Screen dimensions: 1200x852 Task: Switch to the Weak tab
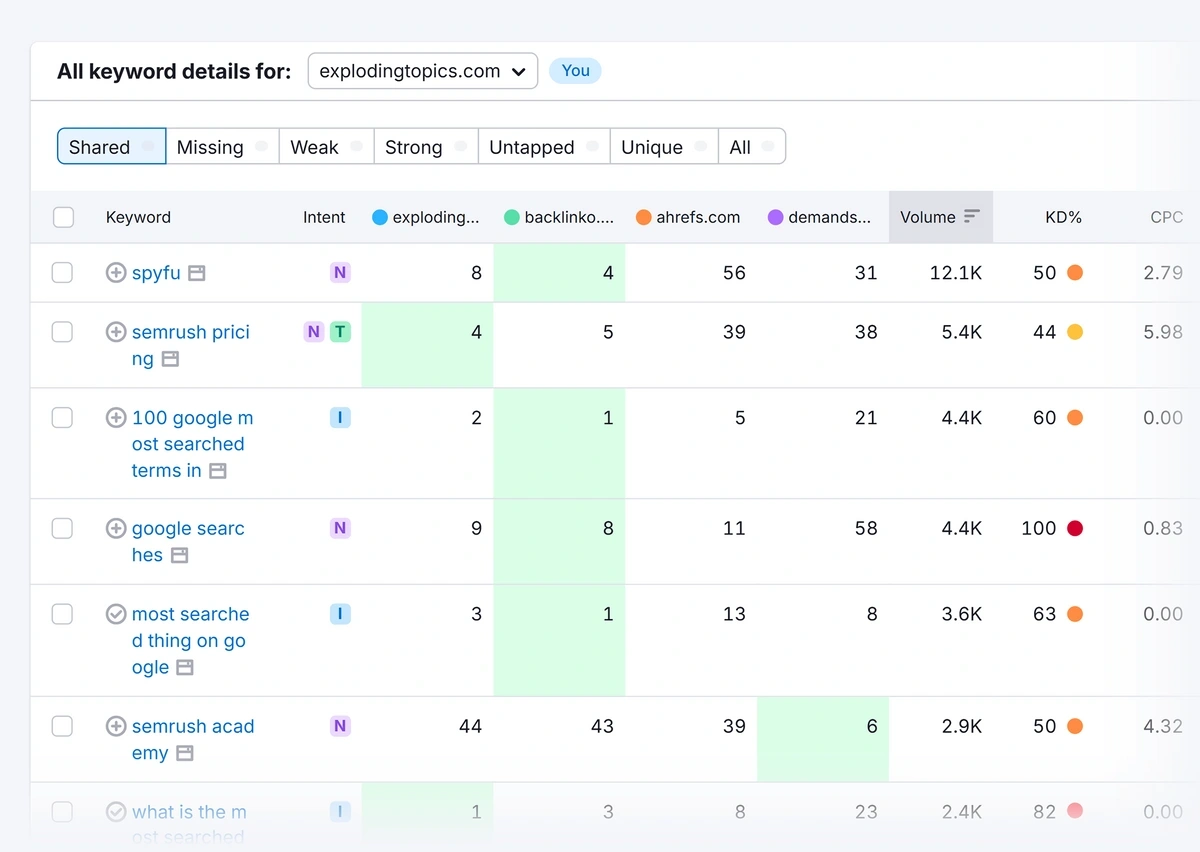tap(326, 147)
